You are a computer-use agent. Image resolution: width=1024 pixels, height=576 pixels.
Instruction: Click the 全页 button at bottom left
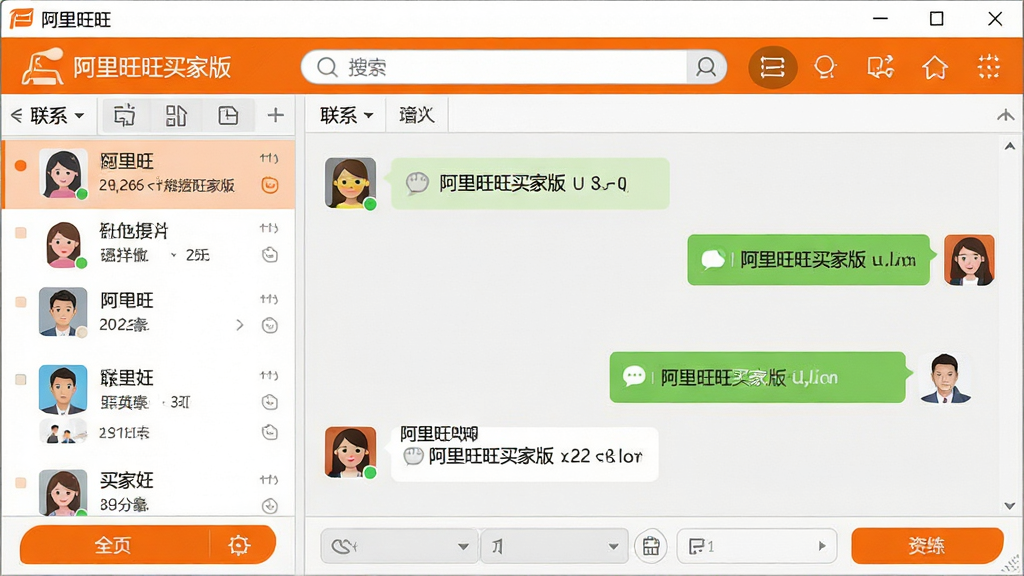(x=114, y=545)
